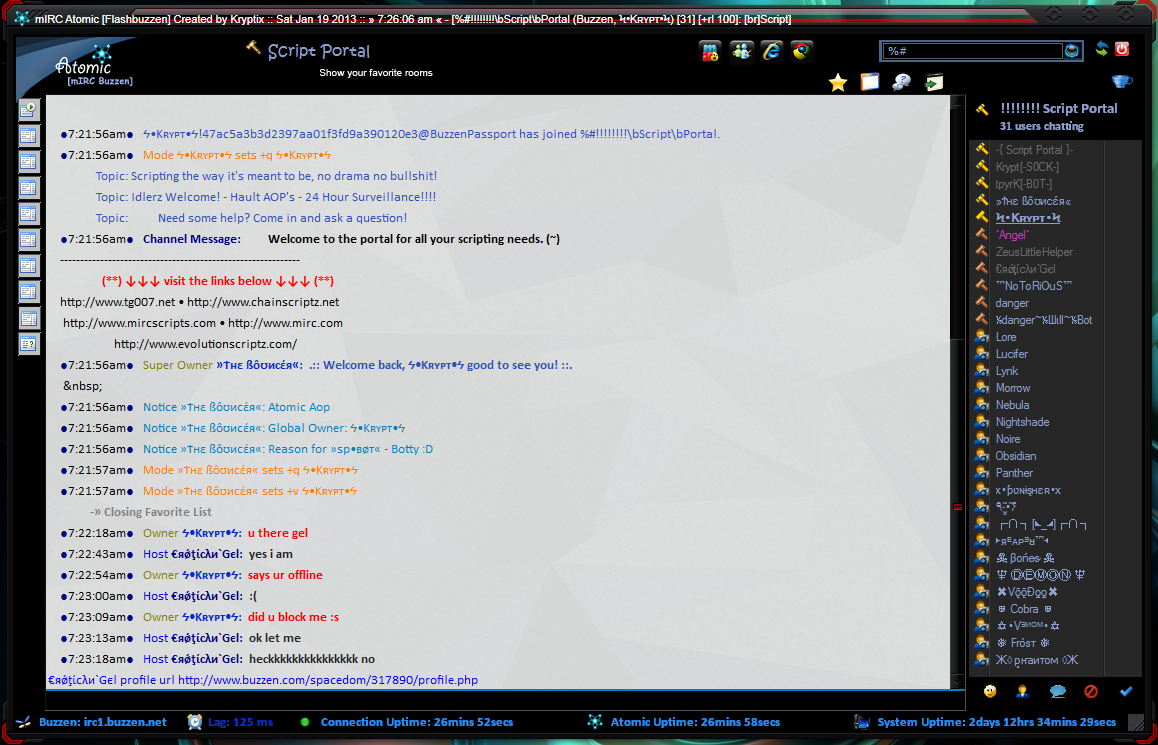Click the hammer icon beside Script Portal heading
The image size is (1158, 745).
[253, 48]
